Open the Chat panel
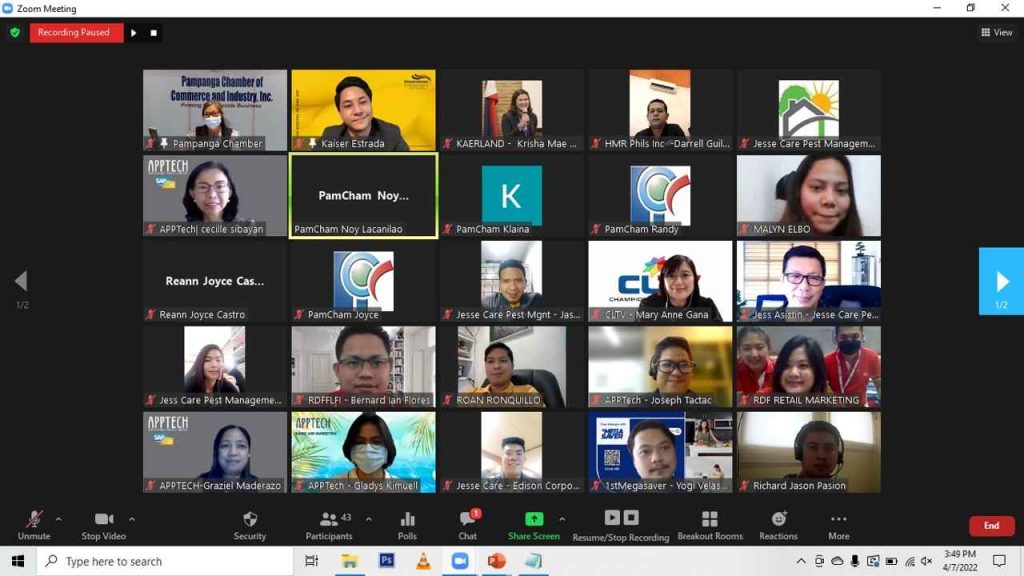 click(x=468, y=525)
